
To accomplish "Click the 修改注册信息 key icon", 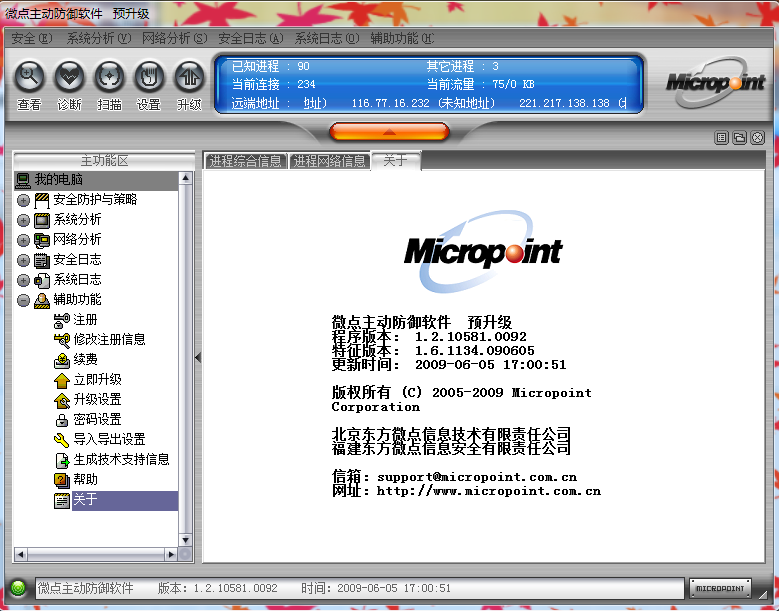I will point(62,340).
